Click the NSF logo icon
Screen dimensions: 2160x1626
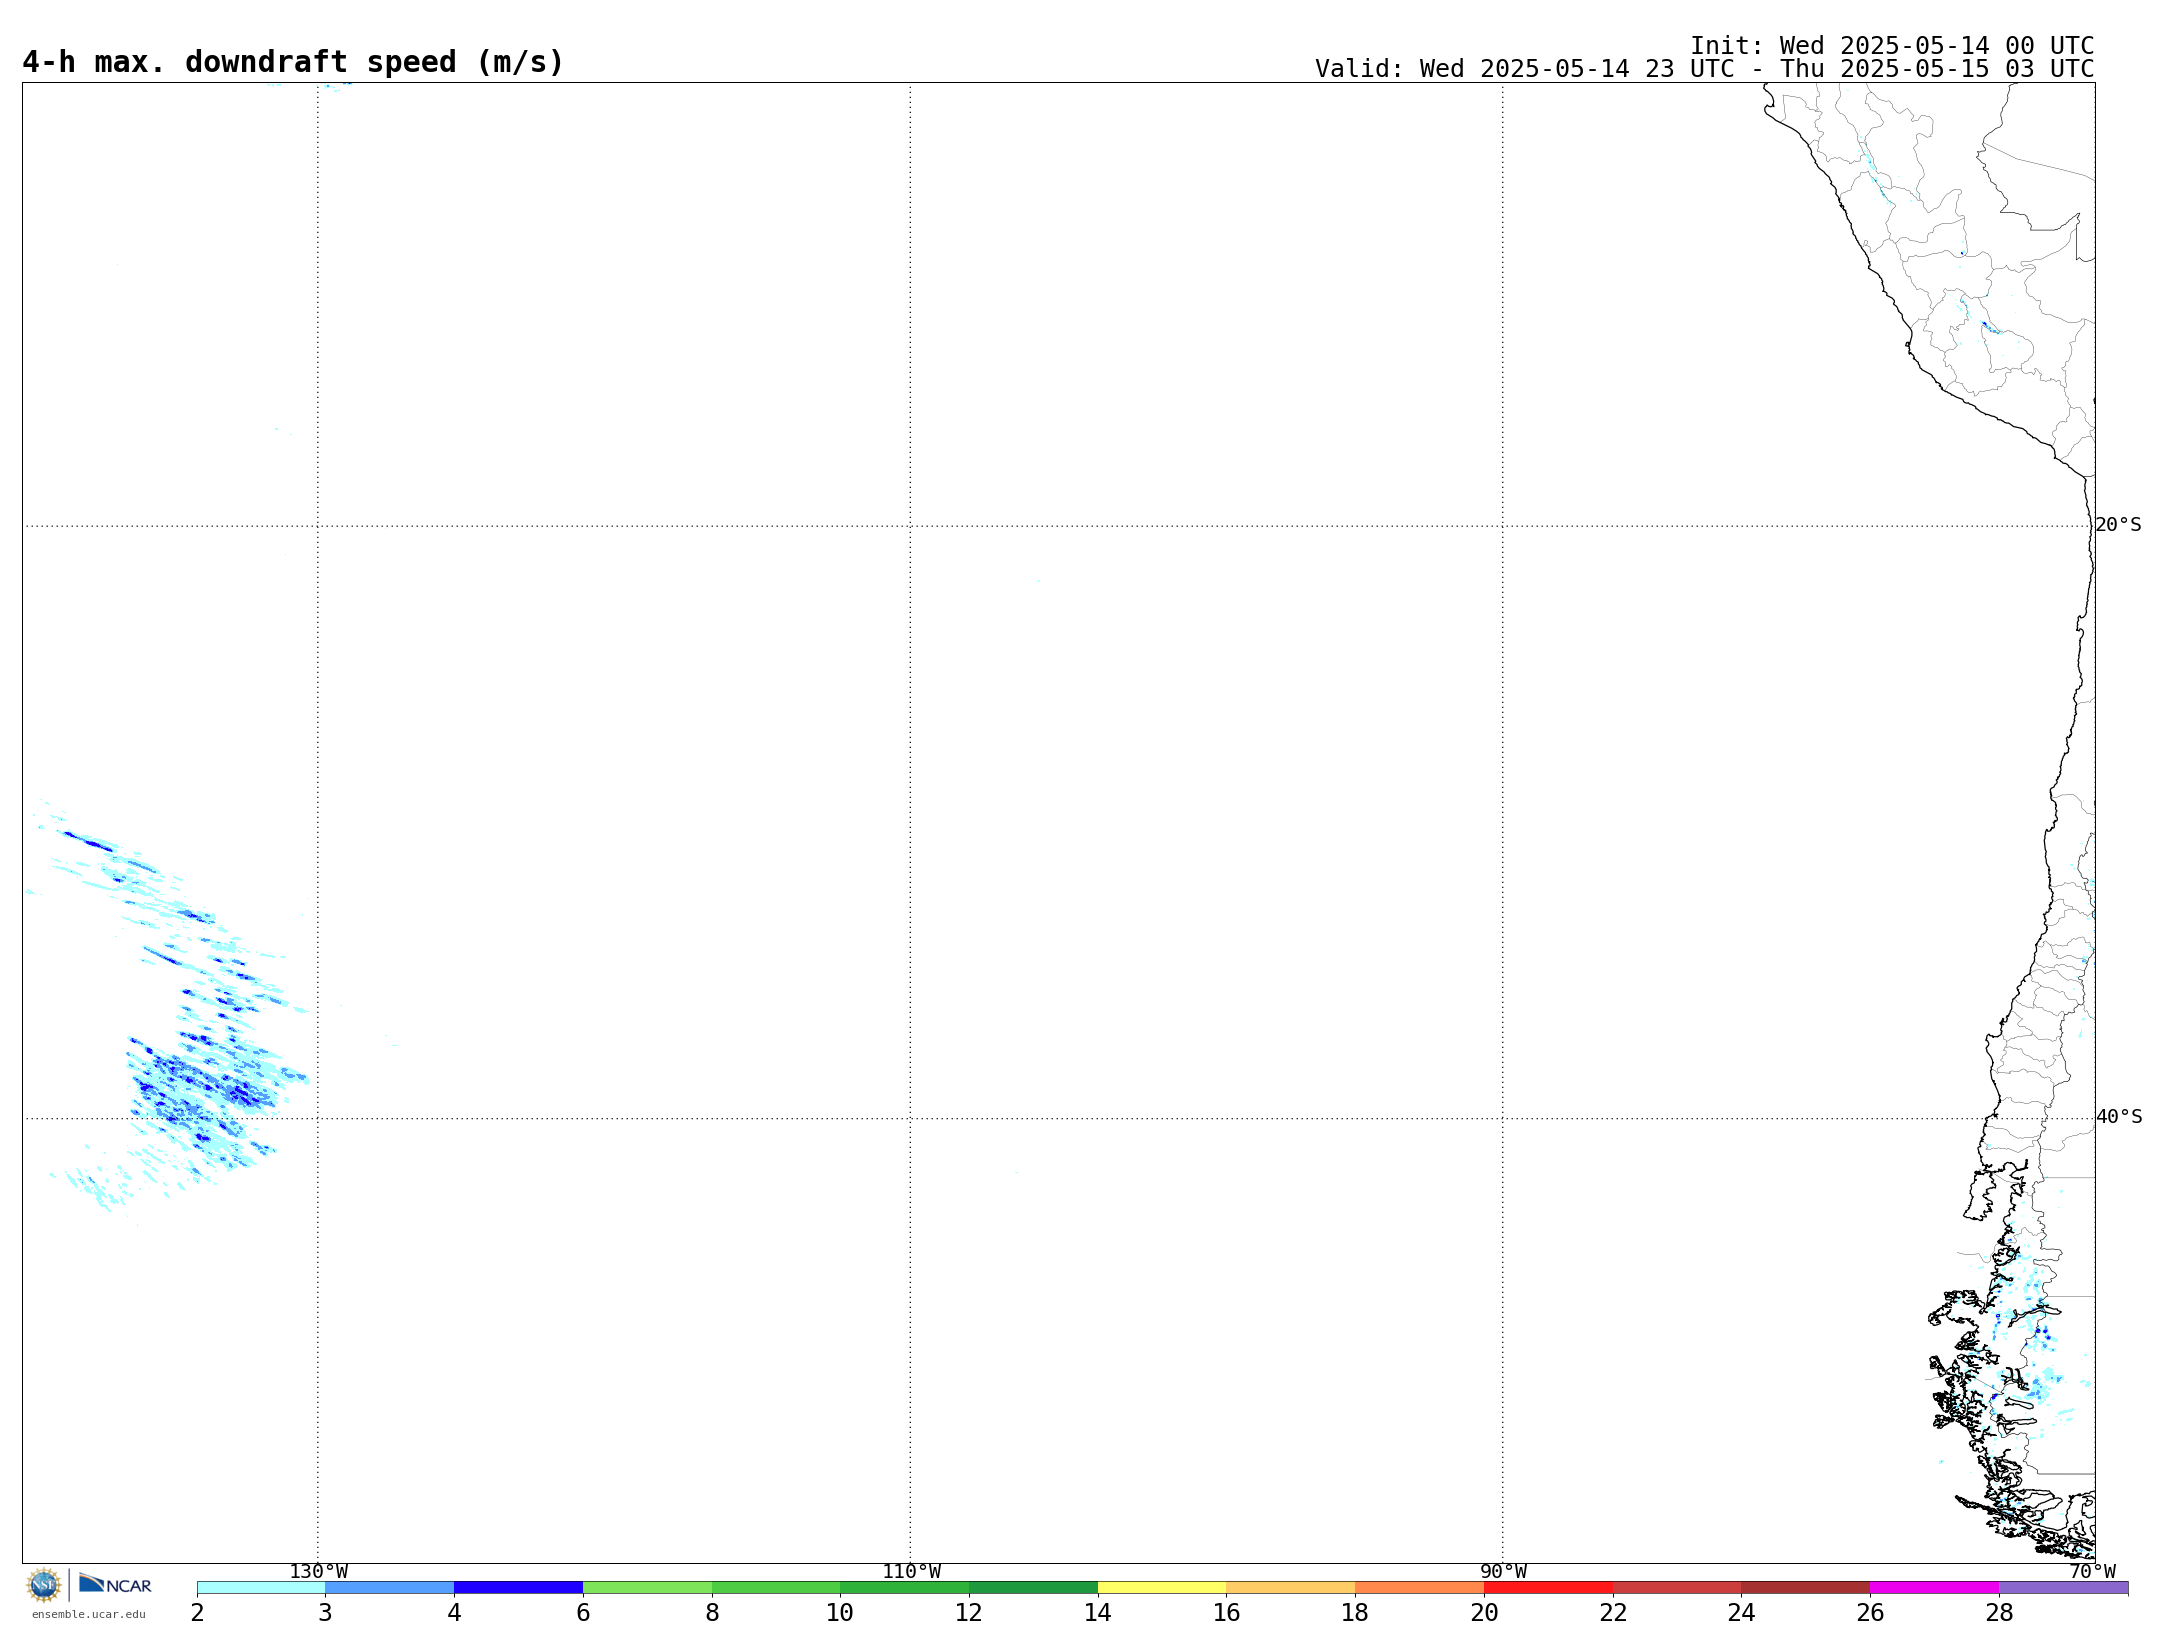[x=44, y=1585]
